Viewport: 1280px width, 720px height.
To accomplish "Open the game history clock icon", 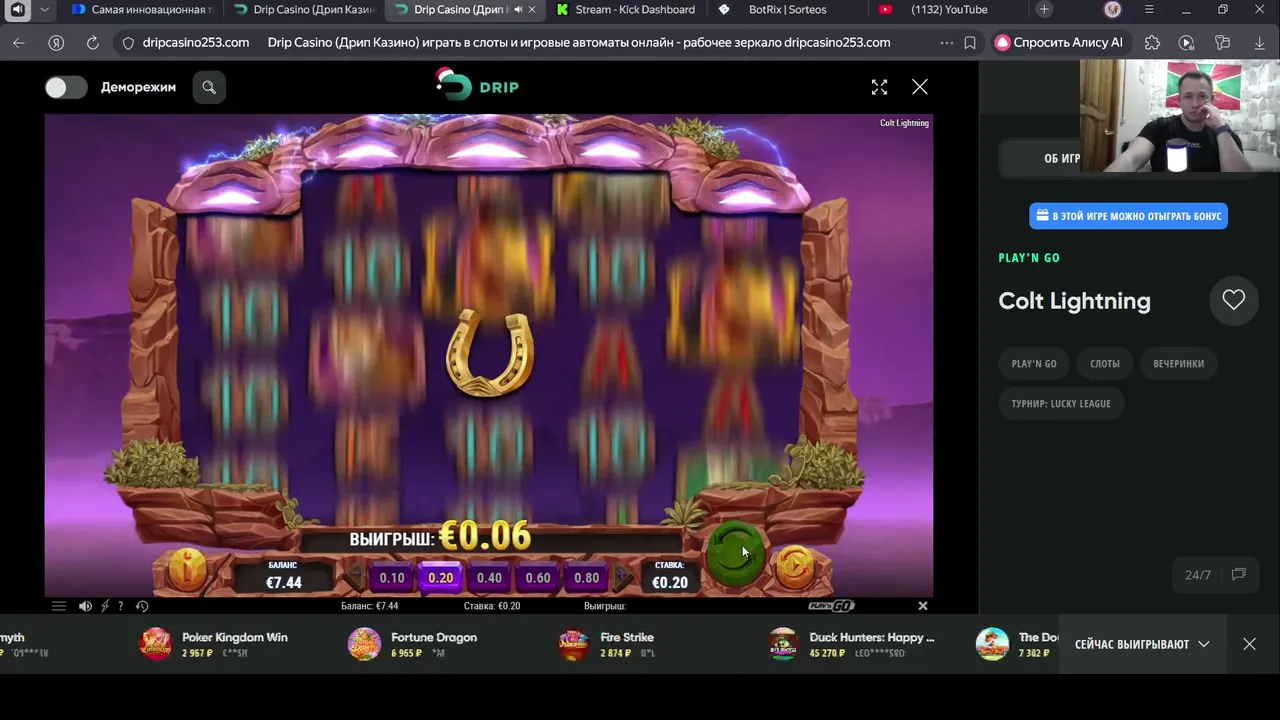I will pos(142,606).
